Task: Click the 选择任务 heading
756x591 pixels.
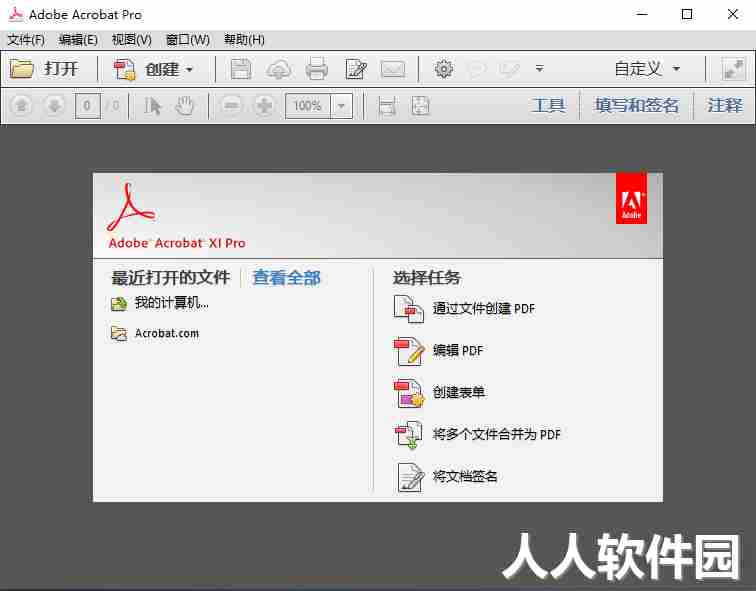Action: (427, 278)
